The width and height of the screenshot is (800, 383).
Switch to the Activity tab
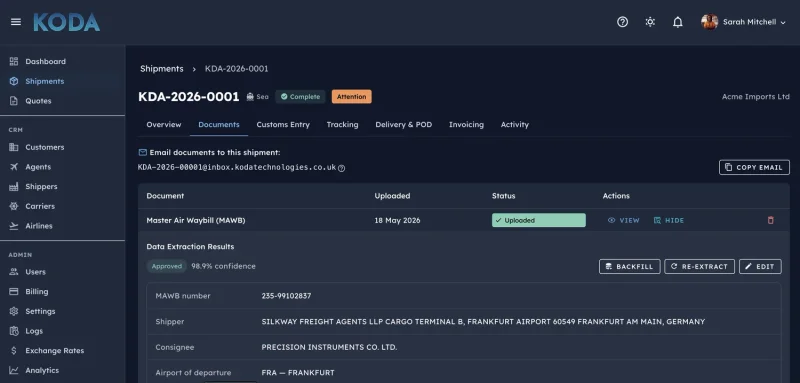(515, 124)
